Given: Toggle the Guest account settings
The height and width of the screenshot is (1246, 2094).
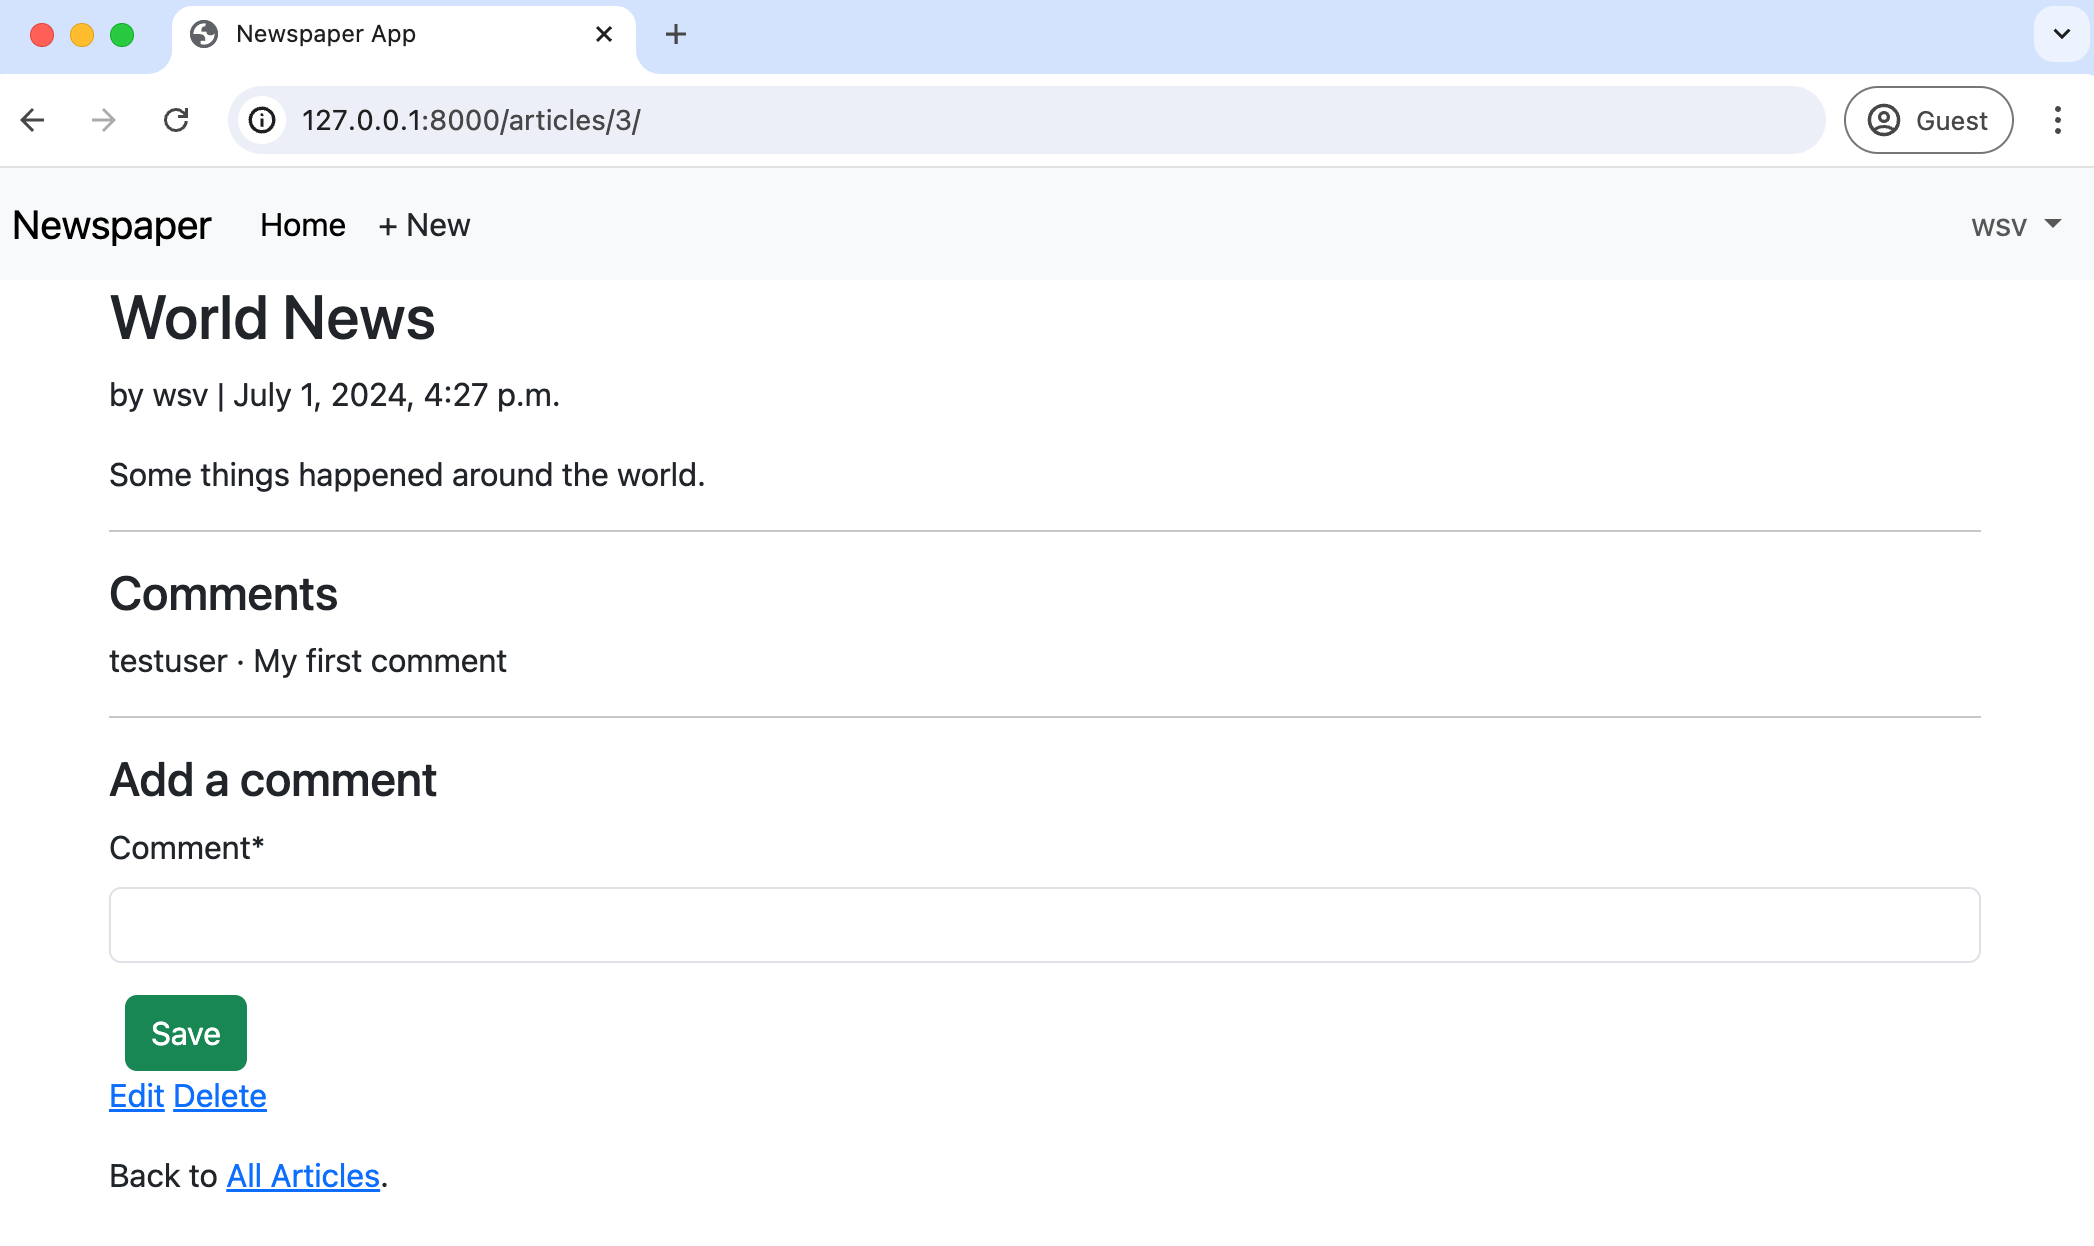Looking at the screenshot, I should tap(1928, 120).
